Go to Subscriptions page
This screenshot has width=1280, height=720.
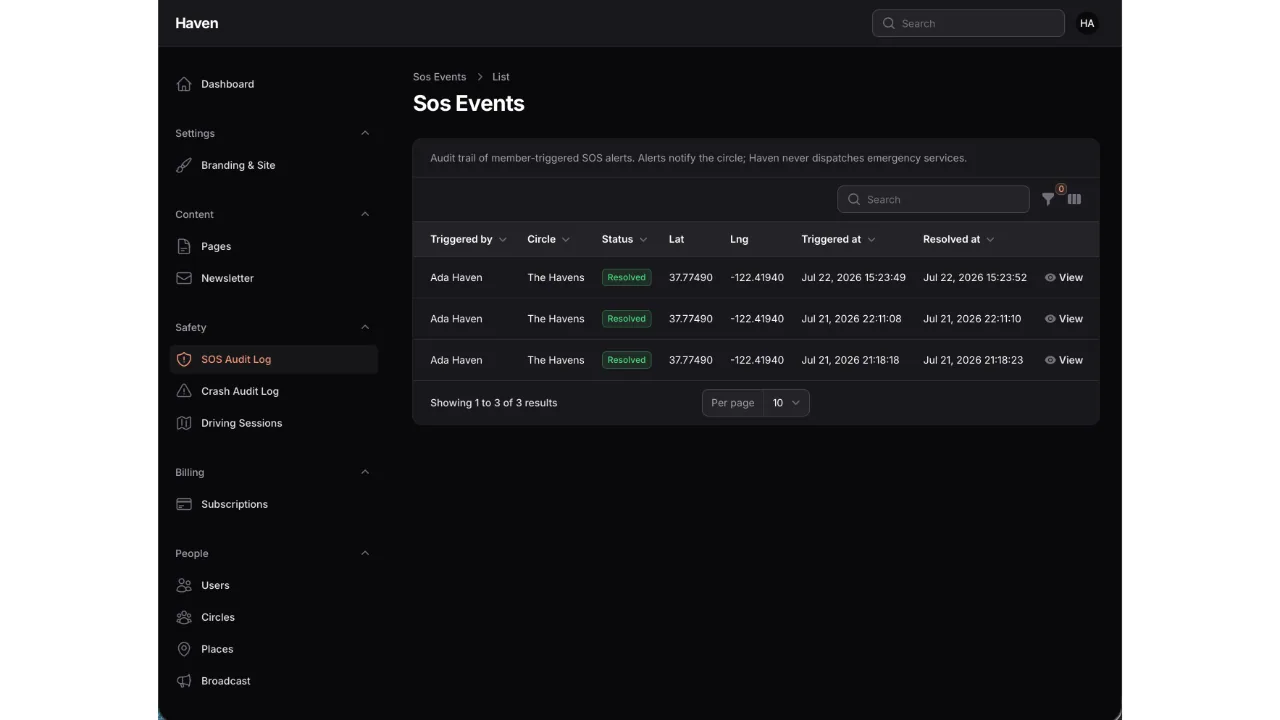click(x=273, y=504)
